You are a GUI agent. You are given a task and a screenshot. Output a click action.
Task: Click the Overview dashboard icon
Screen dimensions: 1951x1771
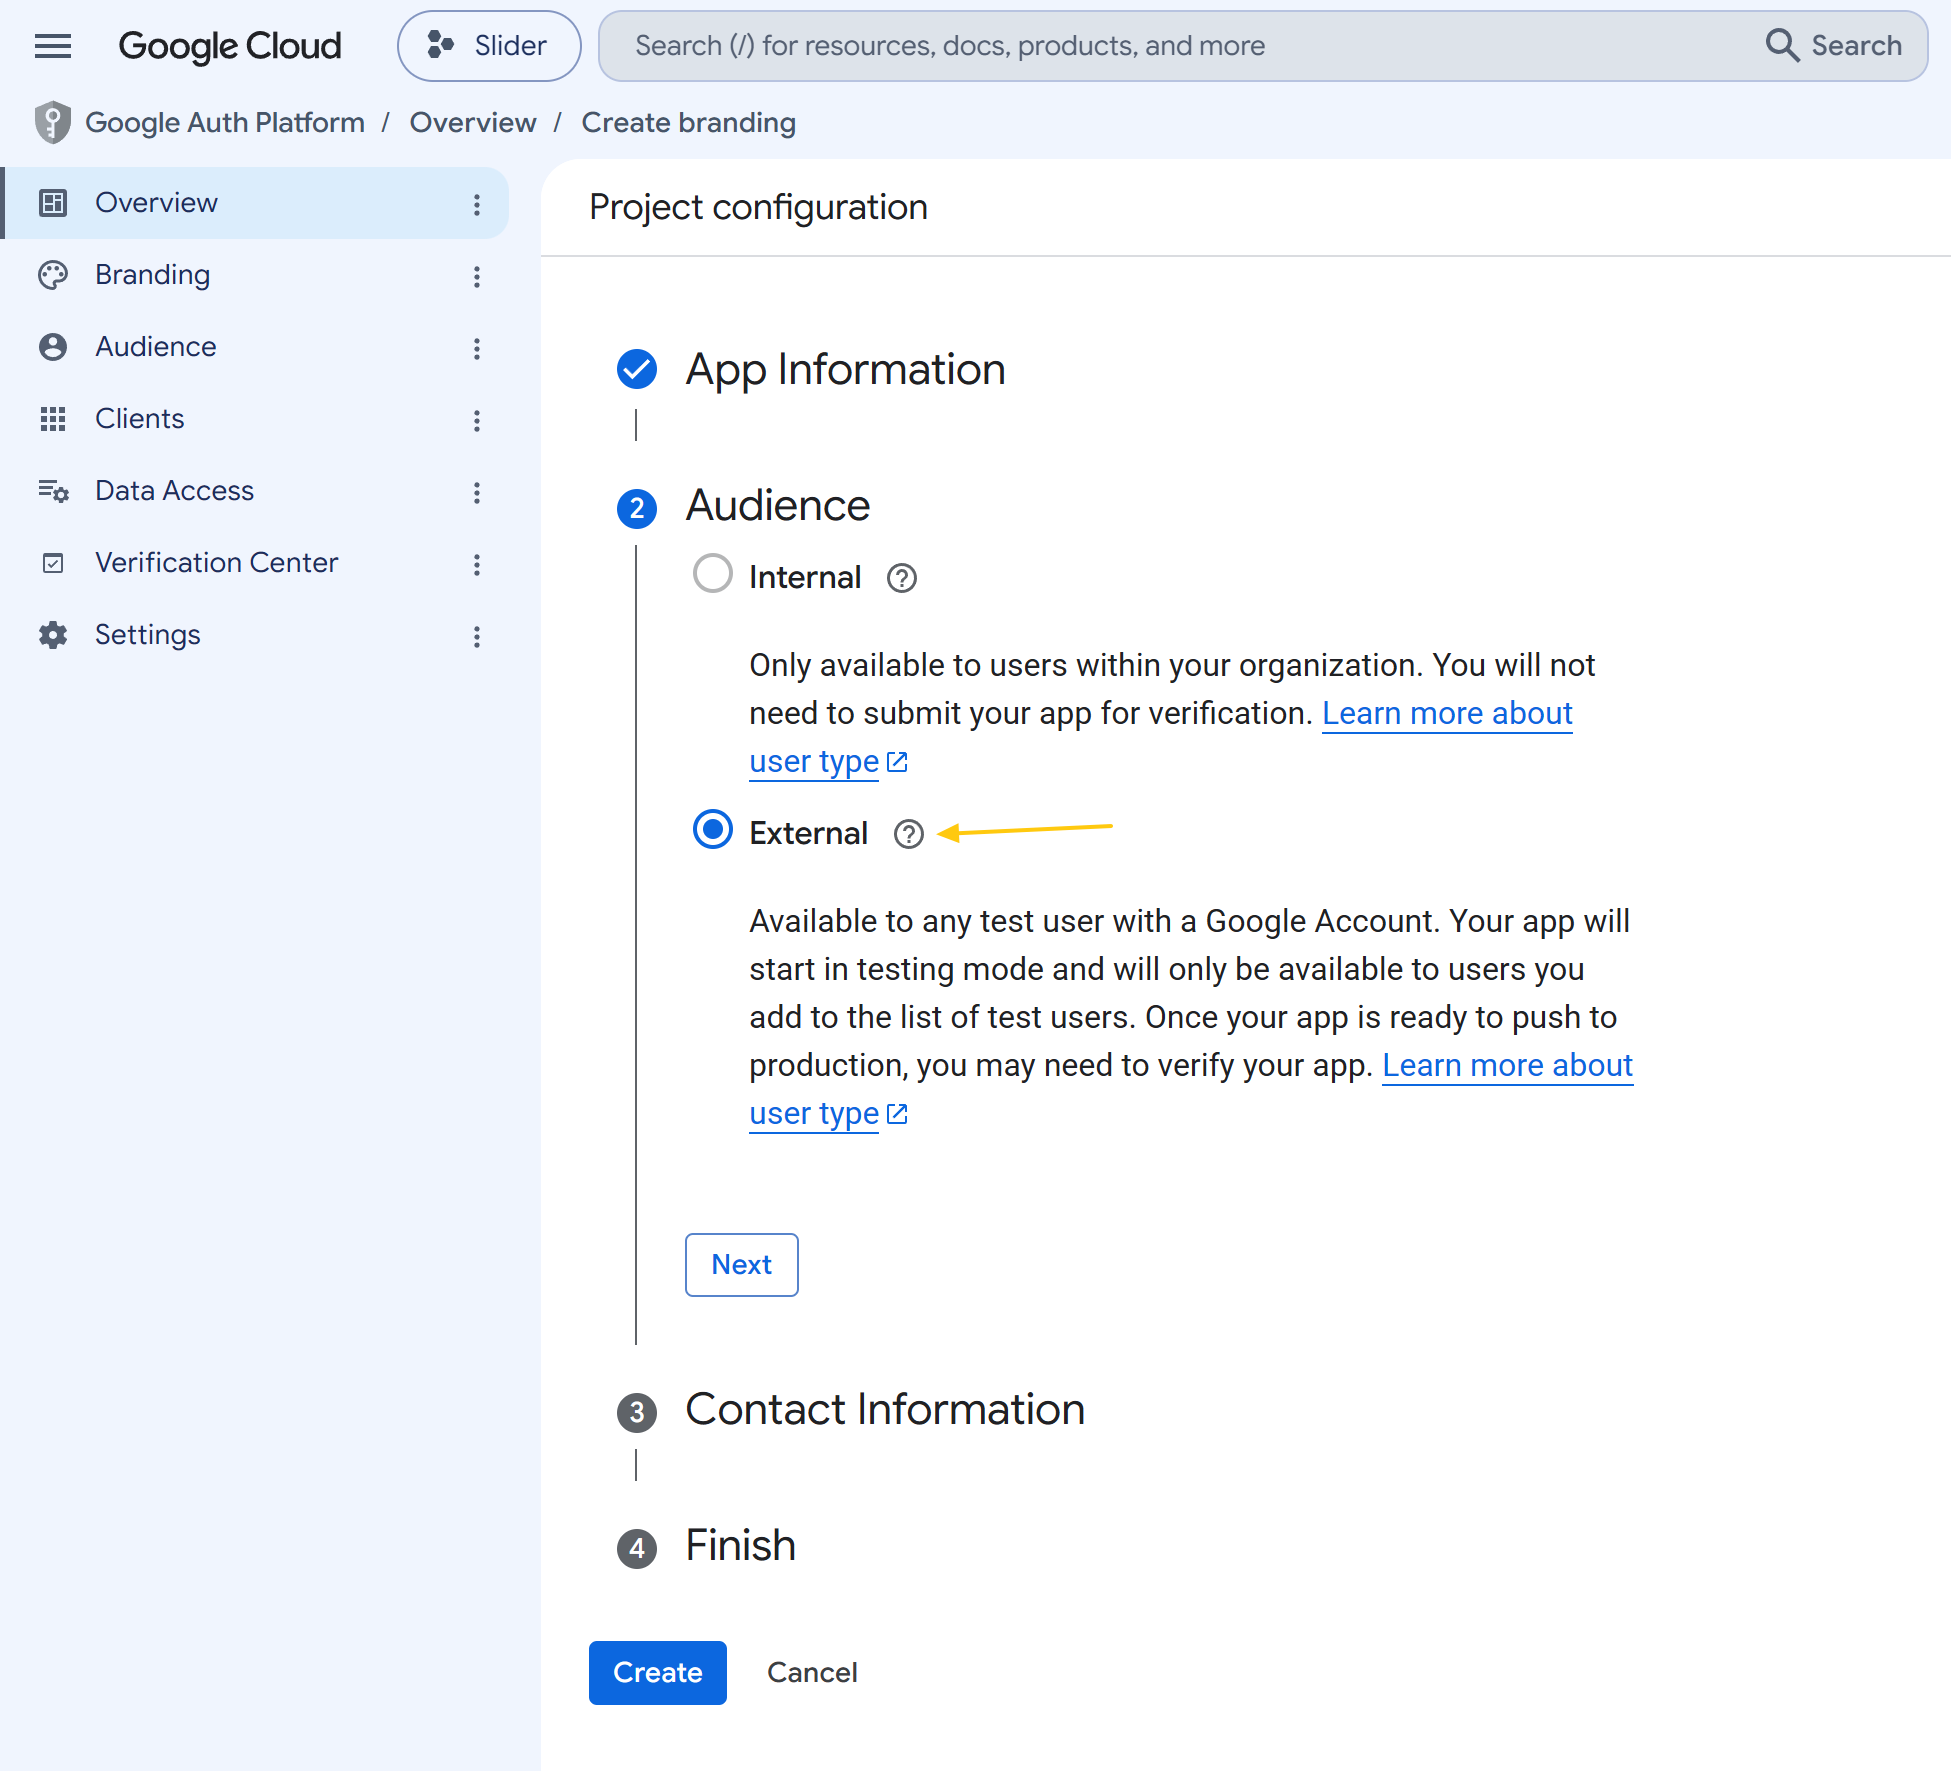tap(53, 203)
